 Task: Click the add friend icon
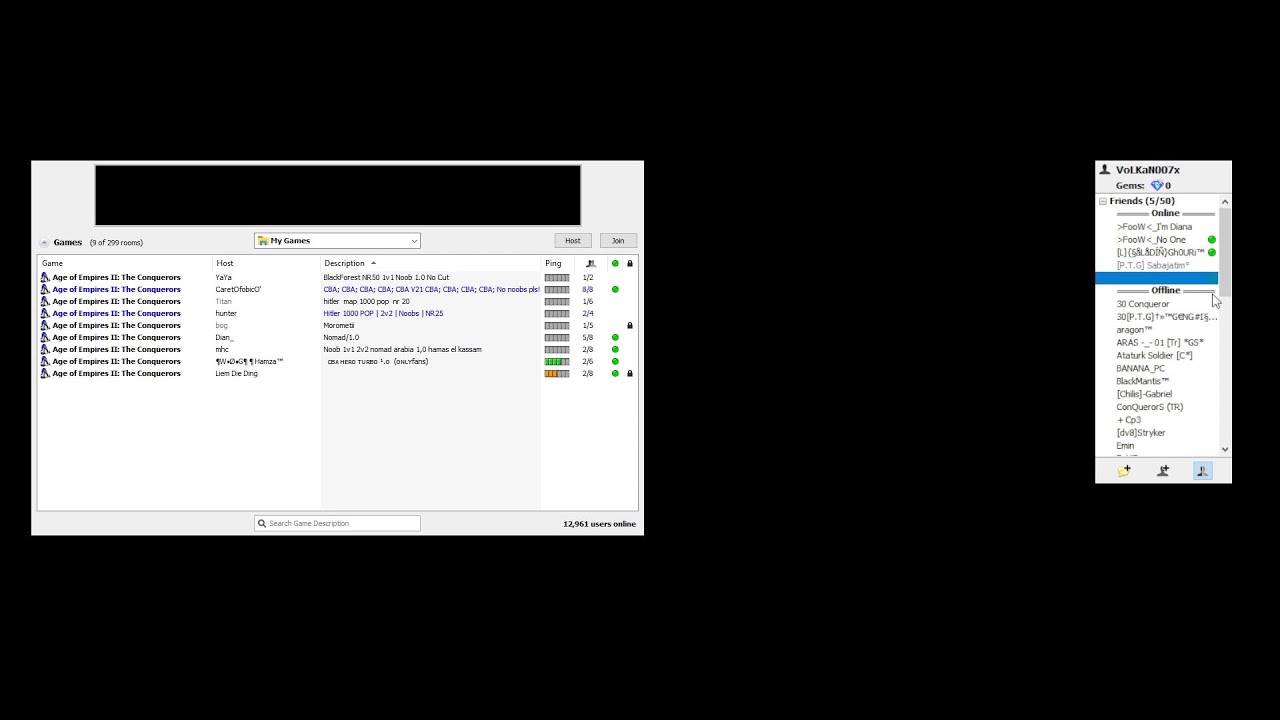tap(1163, 471)
